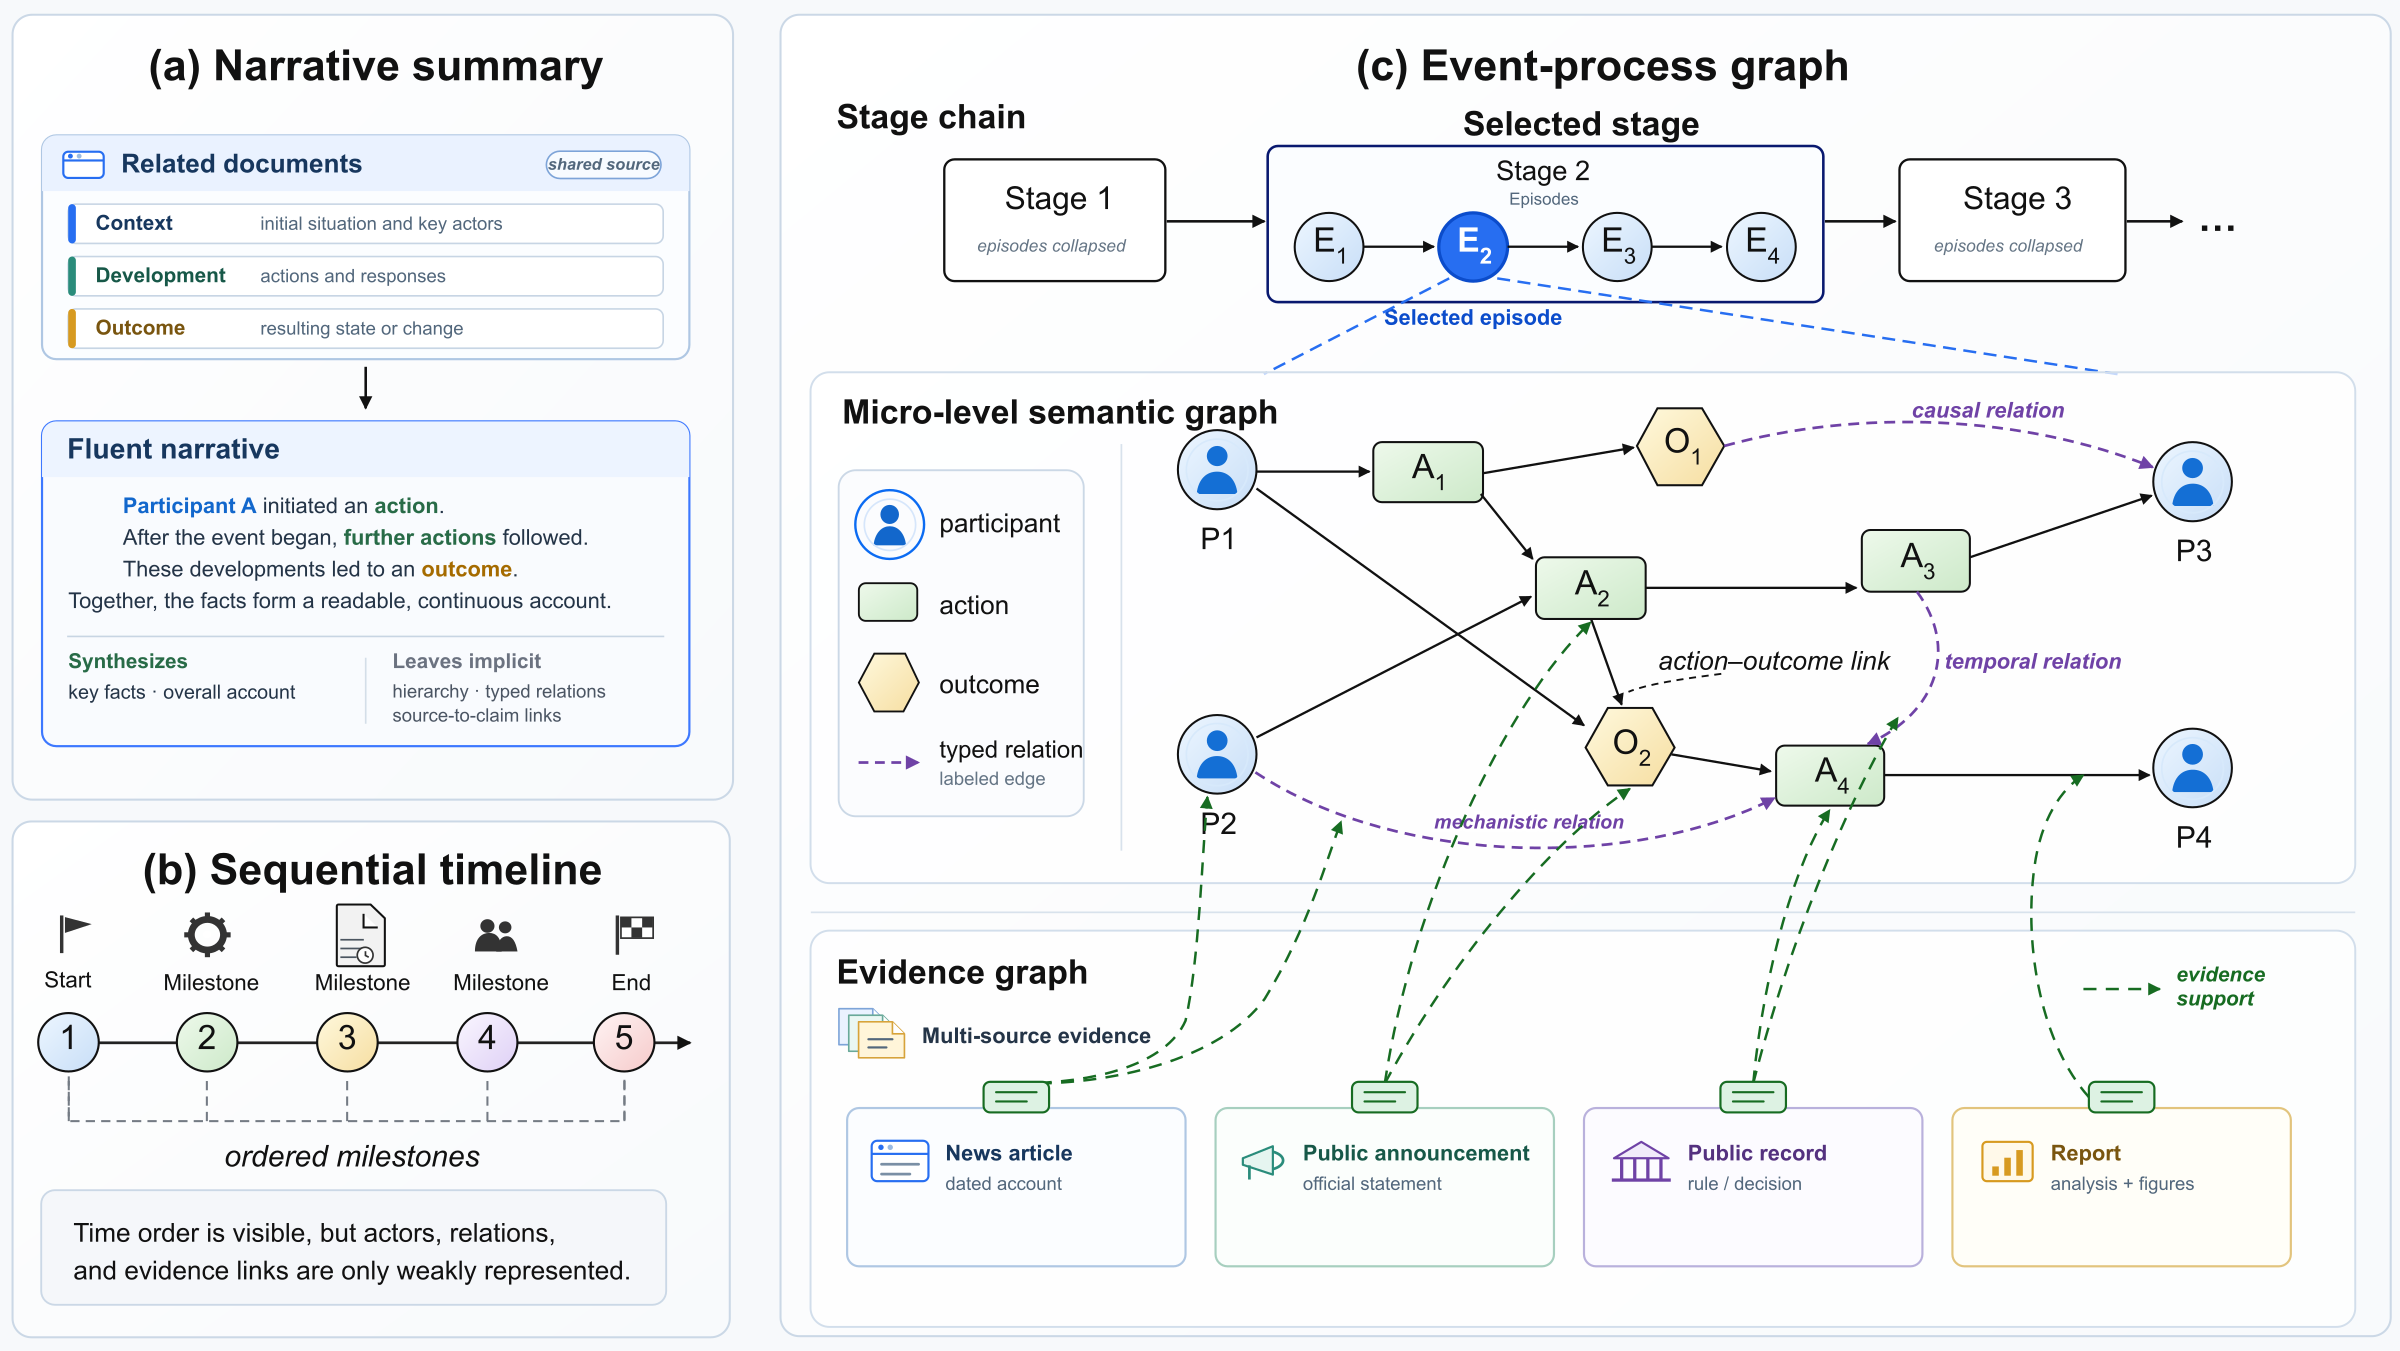
Task: Click the 'ordered milestones' caption
Action: (352, 1156)
